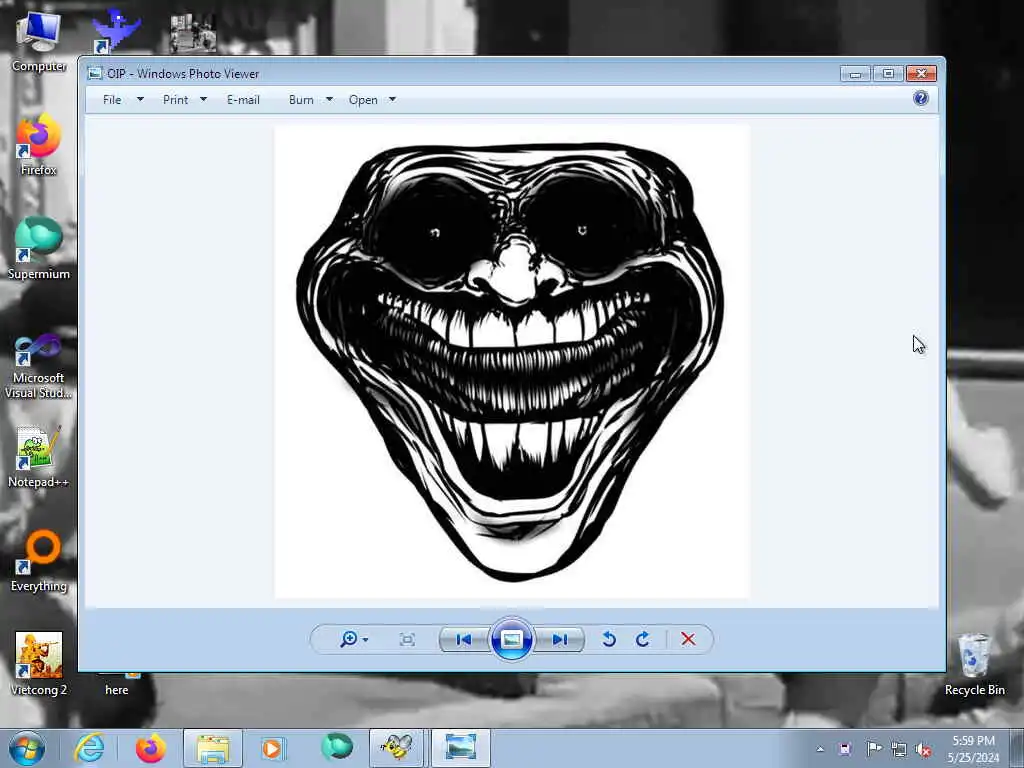
Task: Select the Microsoft Visual Studio desktop shortcut
Action: pos(39,366)
